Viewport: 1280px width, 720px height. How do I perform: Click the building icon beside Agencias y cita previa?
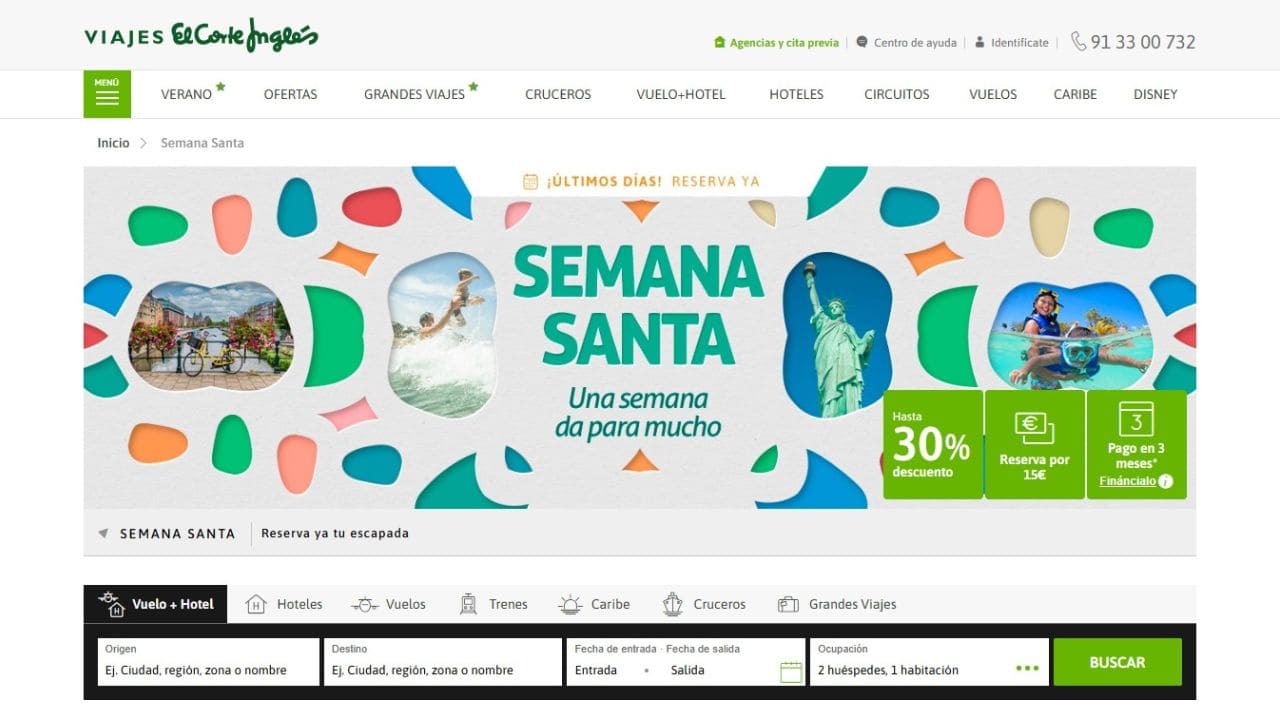pos(719,42)
